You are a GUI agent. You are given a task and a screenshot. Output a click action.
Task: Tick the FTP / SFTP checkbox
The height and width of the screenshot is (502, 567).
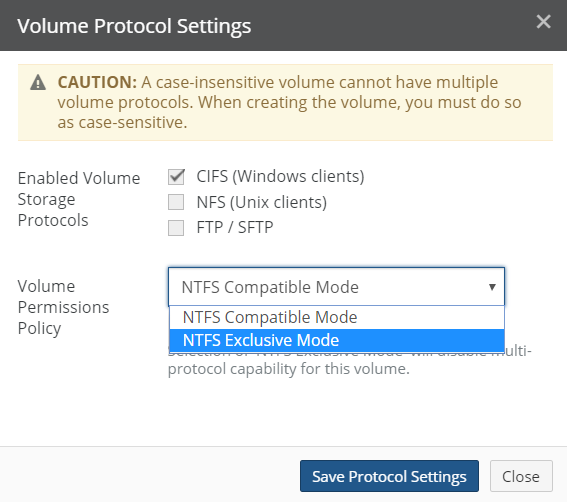pyautogui.click(x=176, y=227)
